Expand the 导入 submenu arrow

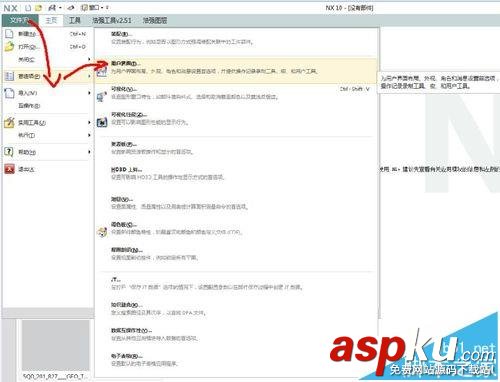tap(89, 93)
